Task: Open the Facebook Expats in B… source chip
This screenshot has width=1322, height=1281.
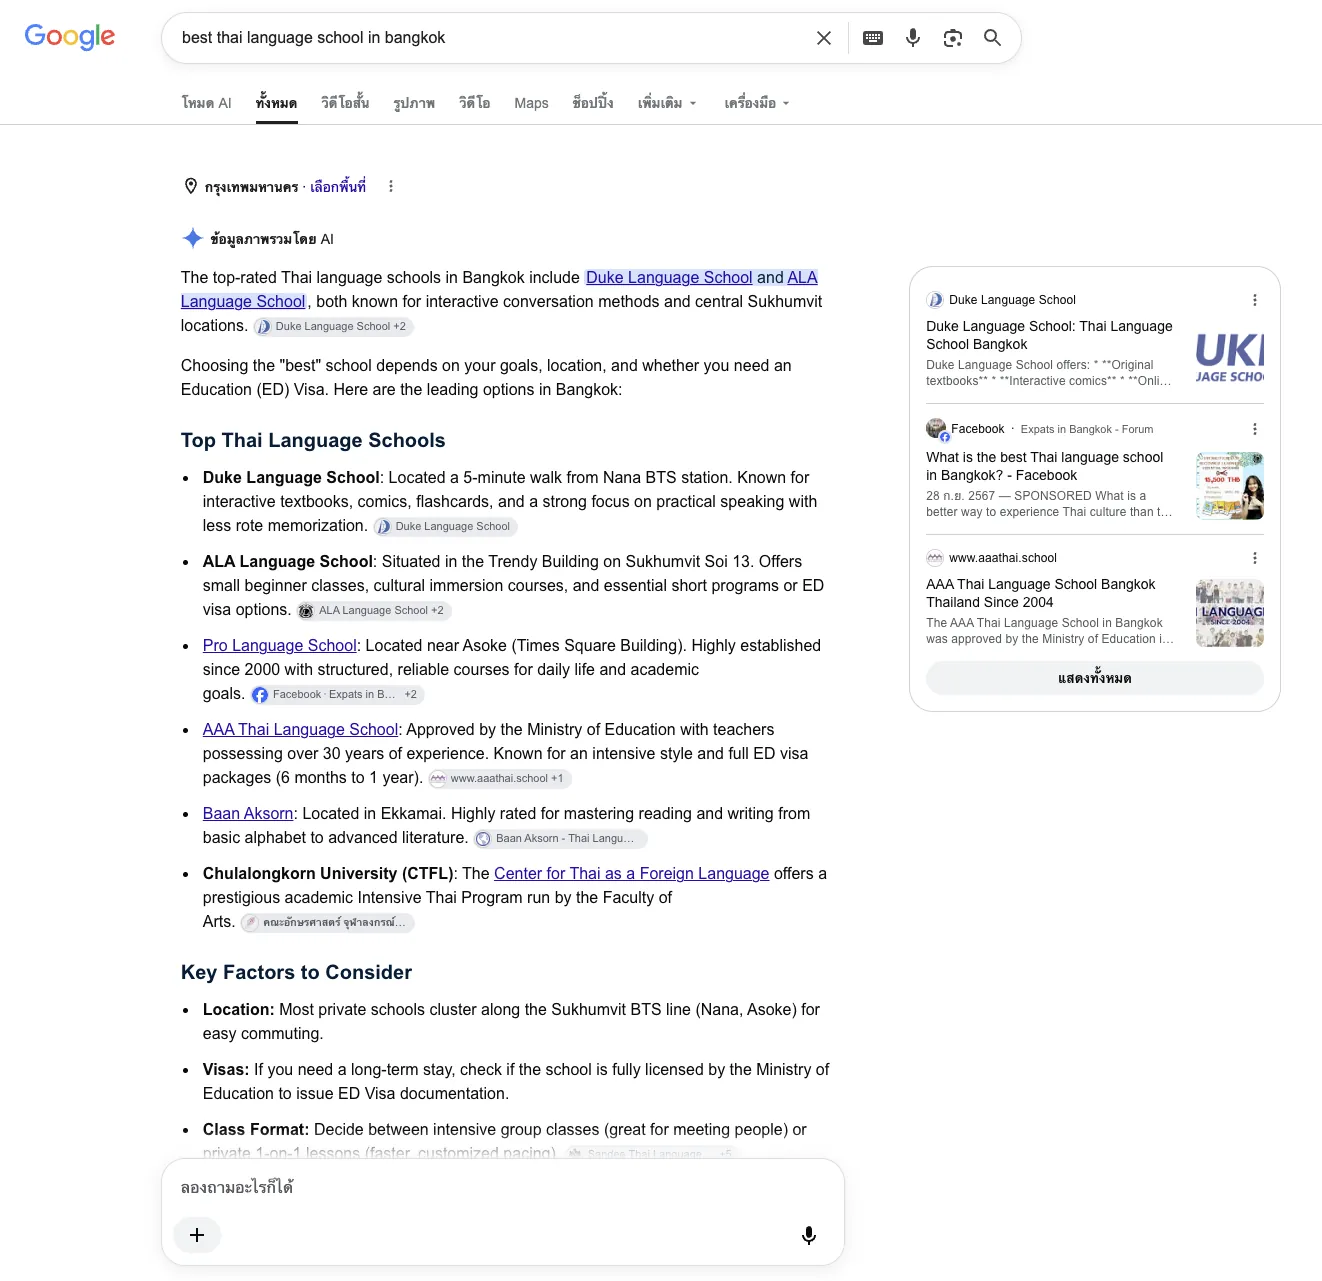Action: tap(337, 694)
